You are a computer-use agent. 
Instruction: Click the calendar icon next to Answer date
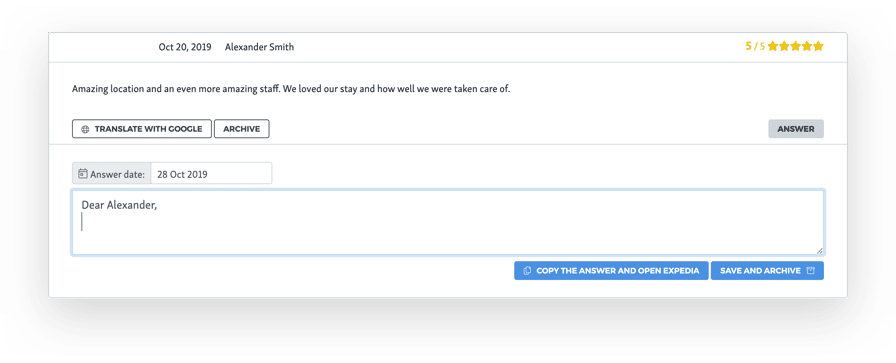[x=82, y=174]
